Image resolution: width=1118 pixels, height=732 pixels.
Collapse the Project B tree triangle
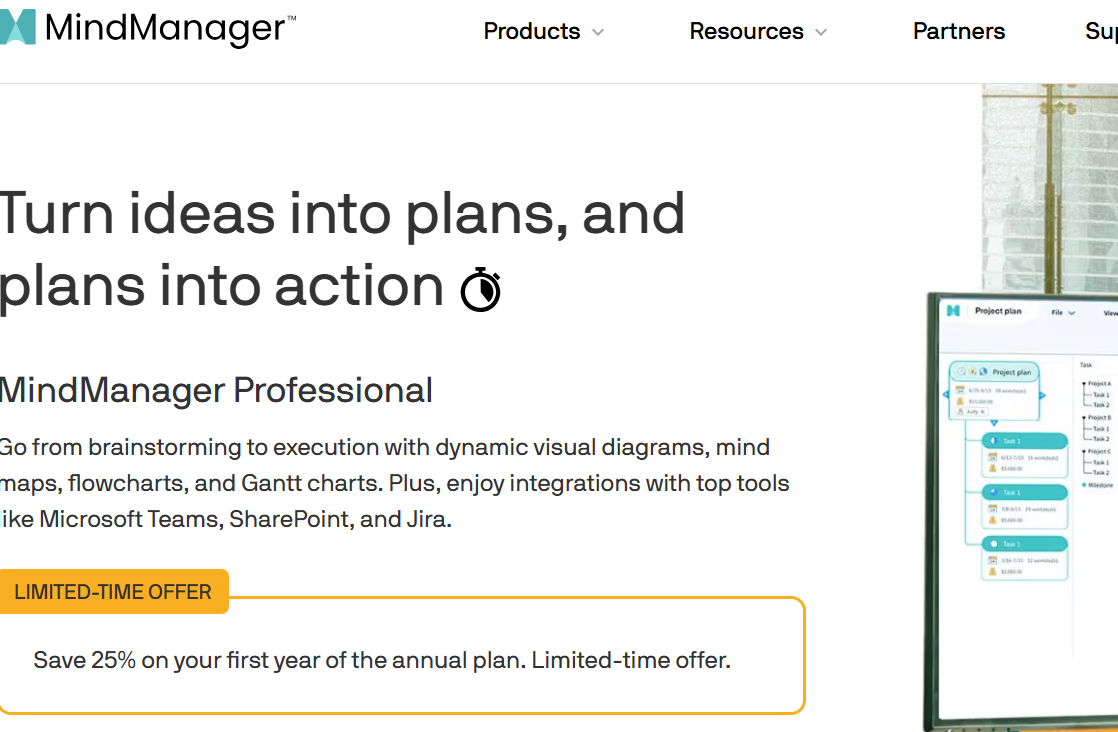[x=1084, y=418]
